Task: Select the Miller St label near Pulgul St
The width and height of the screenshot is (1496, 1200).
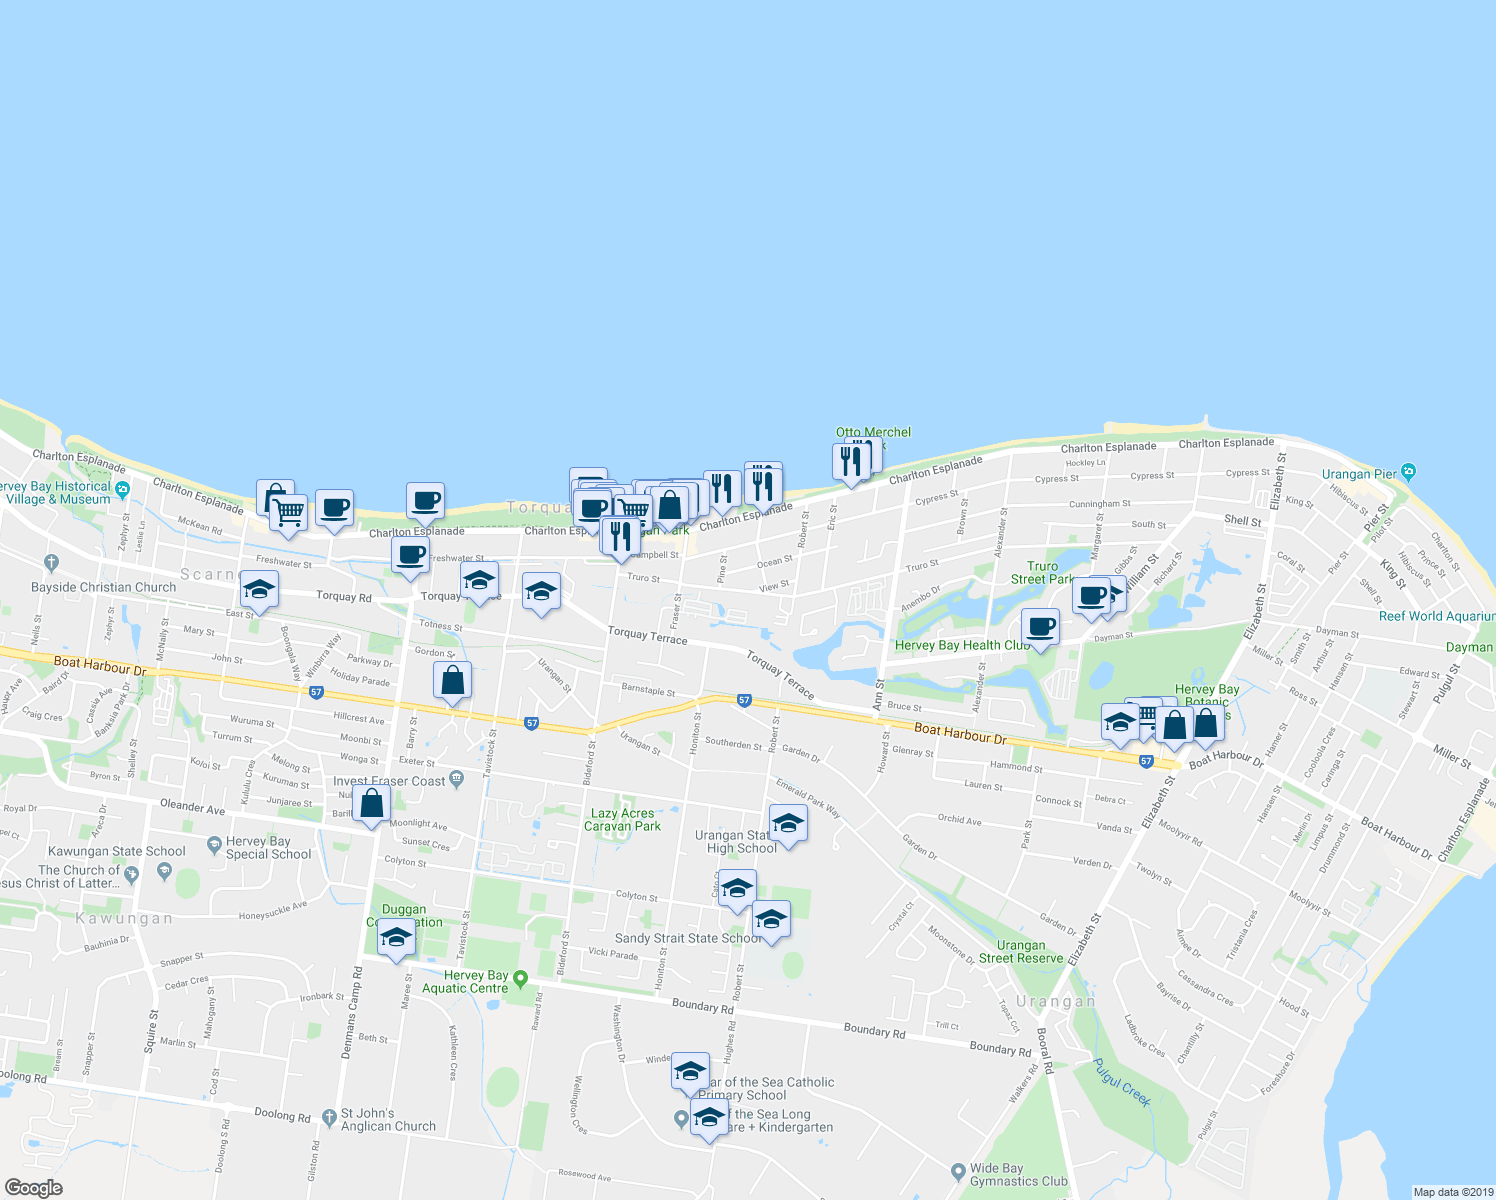Action: click(x=1452, y=756)
